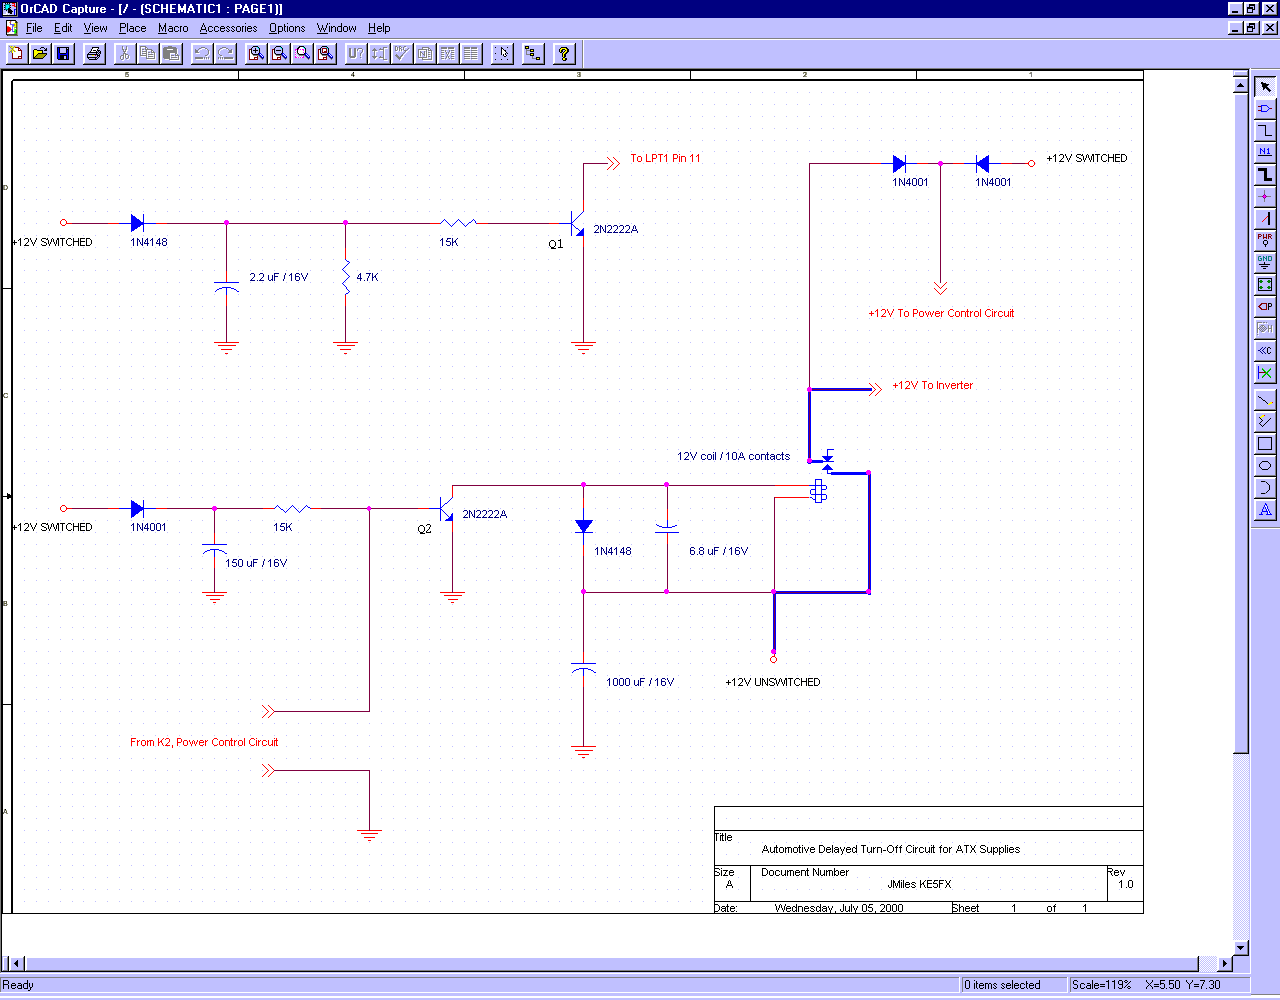The height and width of the screenshot is (1000, 1280).
Task: Redo the last action
Action: click(x=225, y=53)
